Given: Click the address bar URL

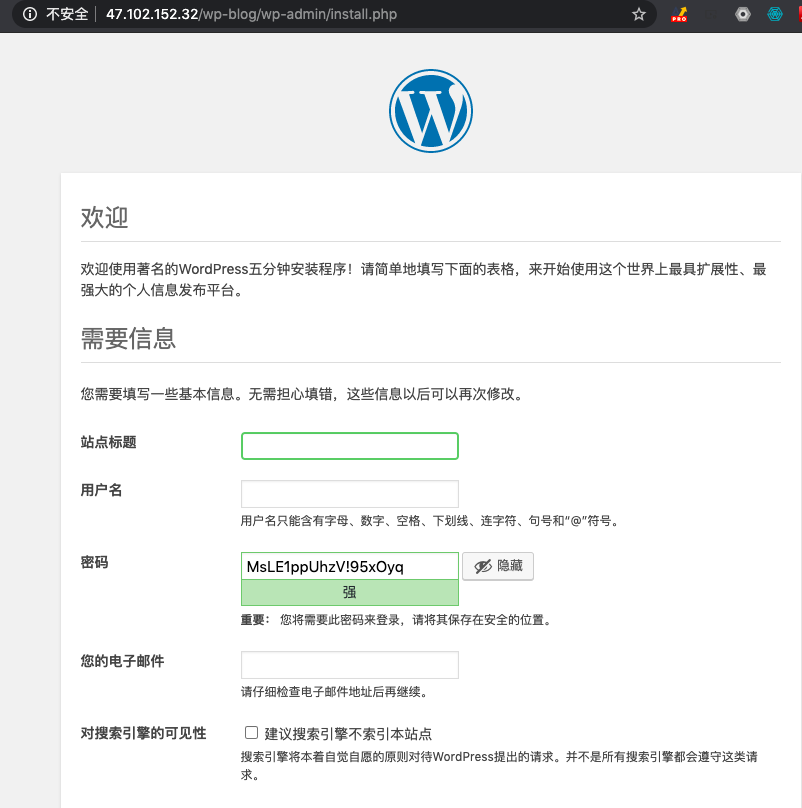Looking at the screenshot, I should click(x=252, y=14).
